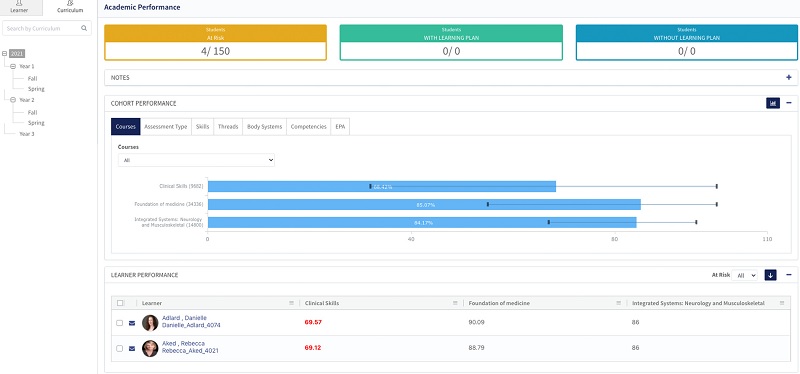Image resolution: width=800 pixels, height=374 pixels.
Task: Select Rebecca Aked's row checkbox
Action: point(119,348)
